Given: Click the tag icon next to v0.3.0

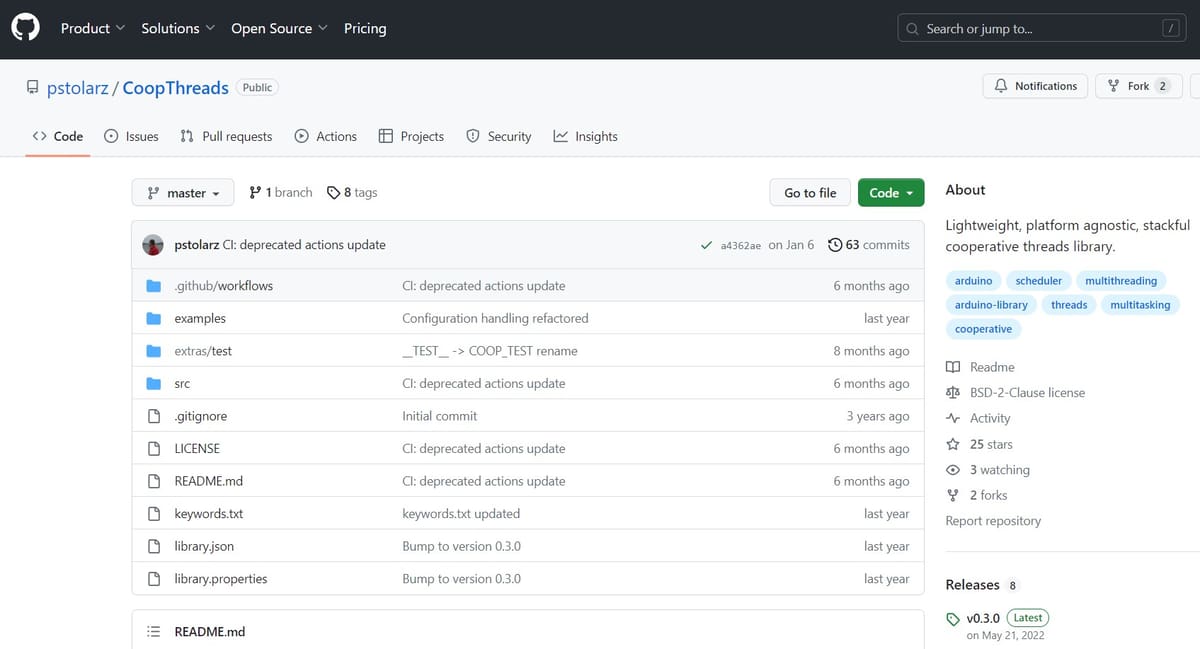Looking at the screenshot, I should 953,619.
